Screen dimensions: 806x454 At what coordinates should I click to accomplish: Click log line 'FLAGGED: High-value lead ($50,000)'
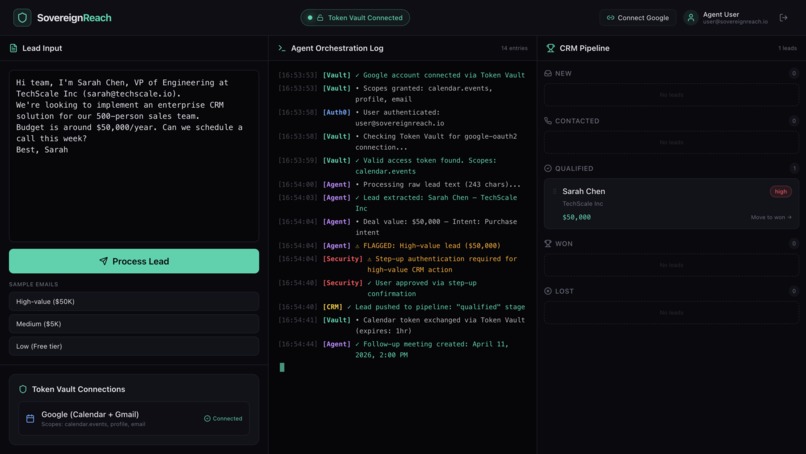coord(401,246)
